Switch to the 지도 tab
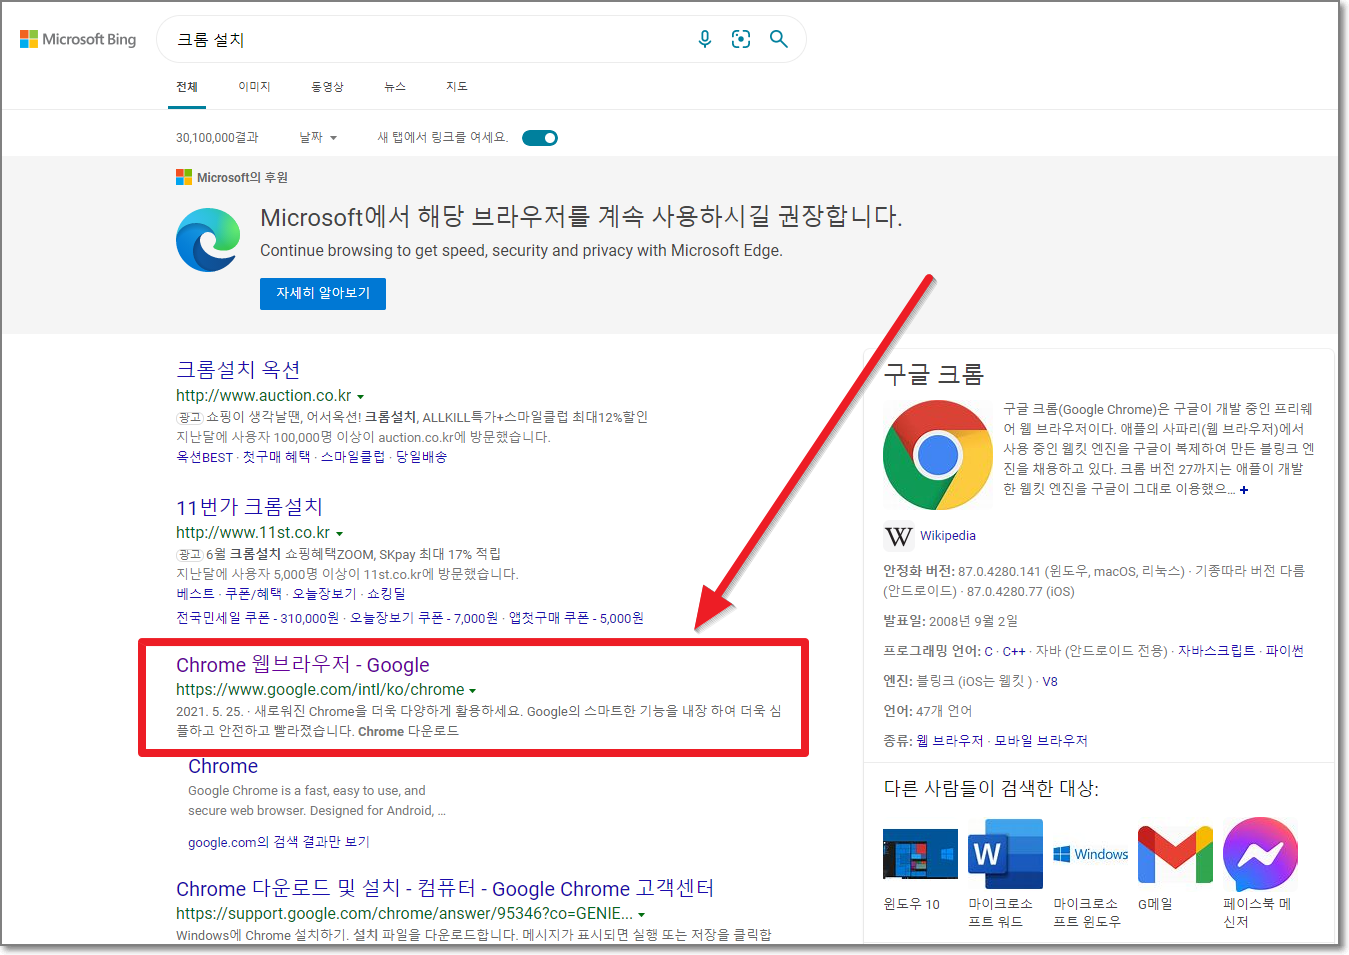Screen dimensions: 1349x955 click(x=457, y=87)
